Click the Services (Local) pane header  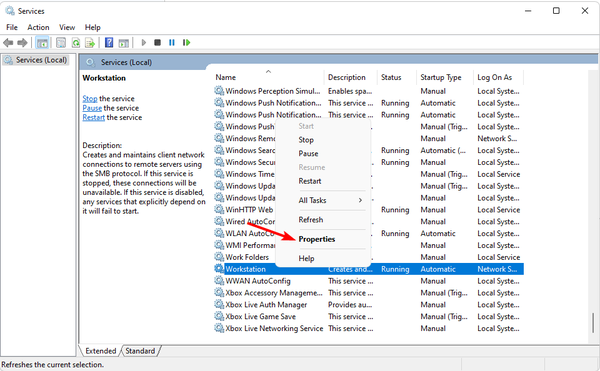click(126, 62)
